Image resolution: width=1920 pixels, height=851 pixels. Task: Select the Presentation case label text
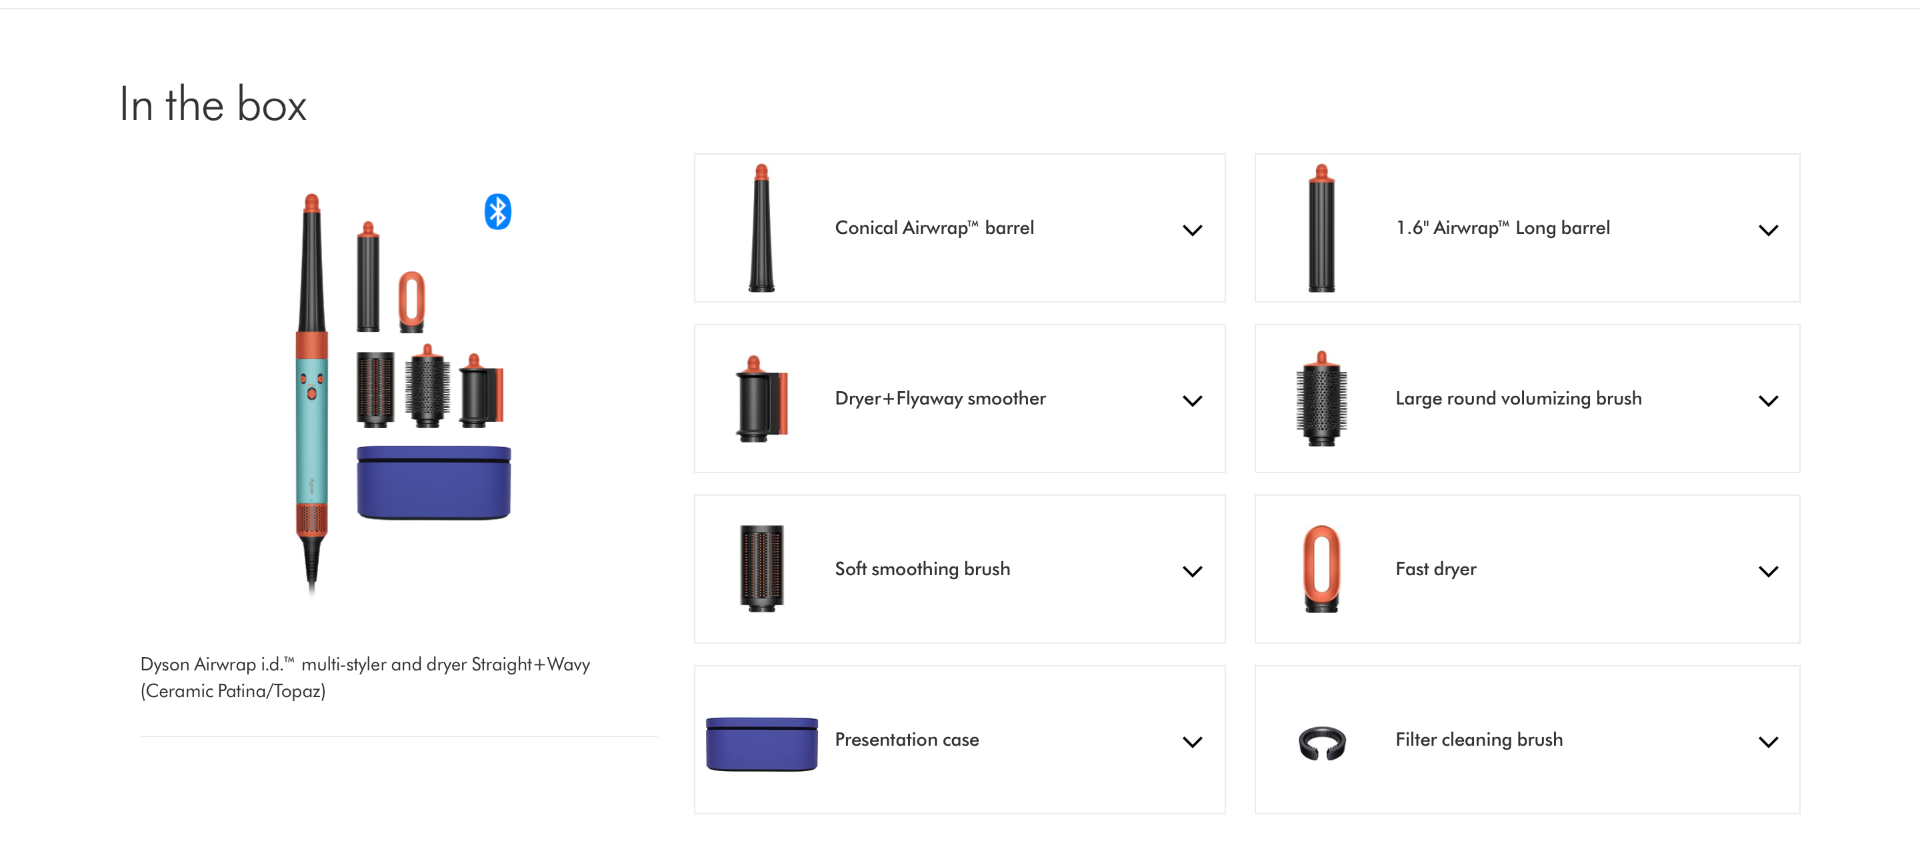click(907, 740)
